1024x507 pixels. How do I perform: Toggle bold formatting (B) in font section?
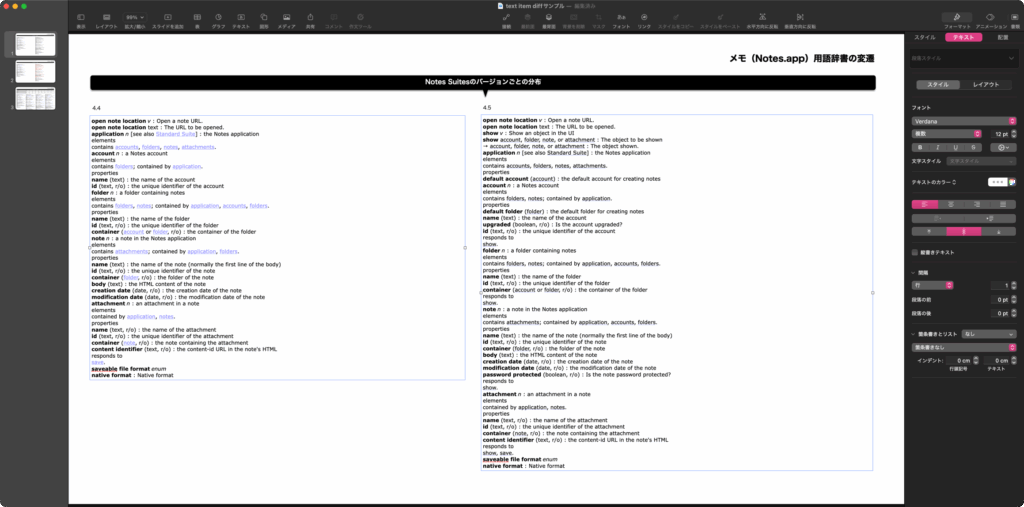(920, 147)
